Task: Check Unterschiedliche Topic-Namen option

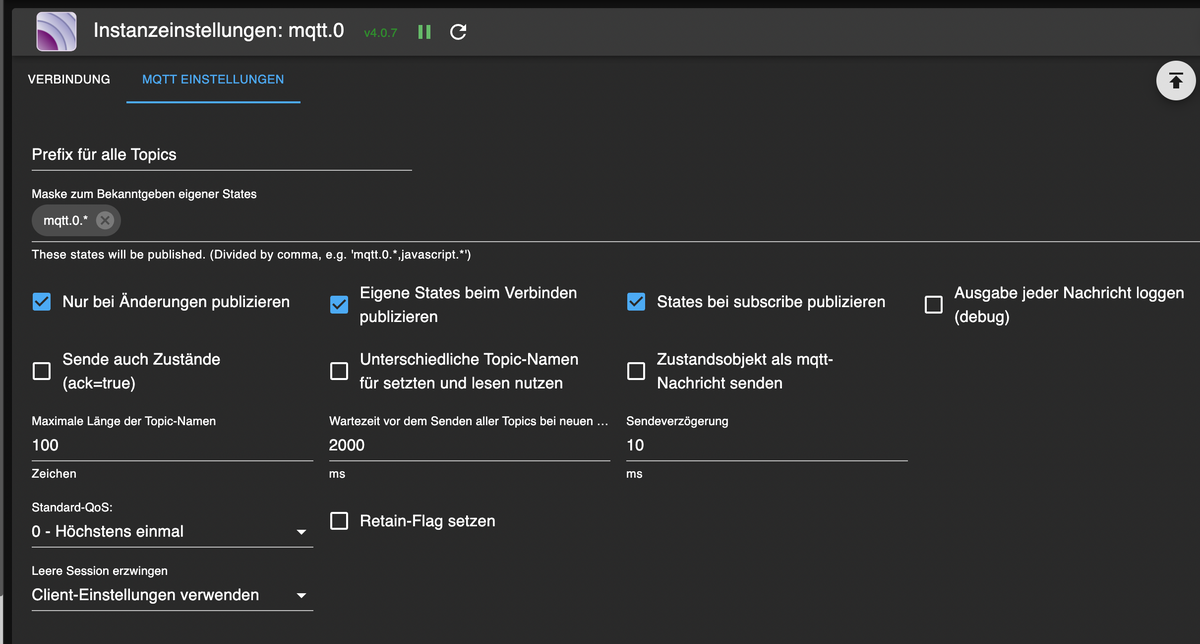Action: (x=339, y=371)
